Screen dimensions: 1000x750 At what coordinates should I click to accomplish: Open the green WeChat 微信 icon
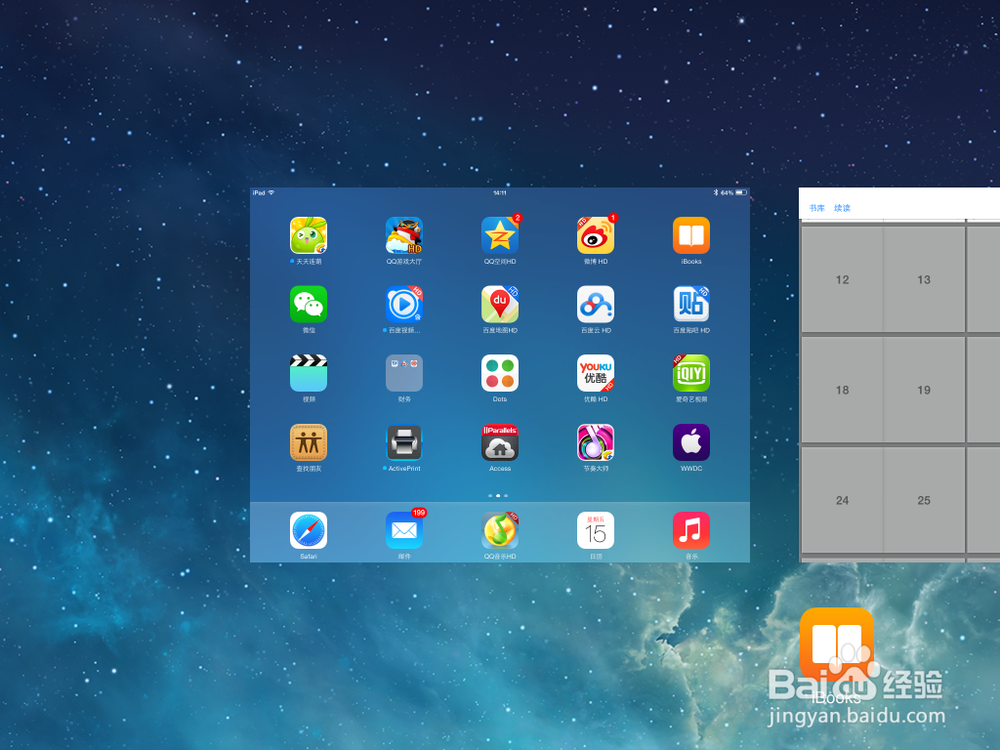[309, 304]
